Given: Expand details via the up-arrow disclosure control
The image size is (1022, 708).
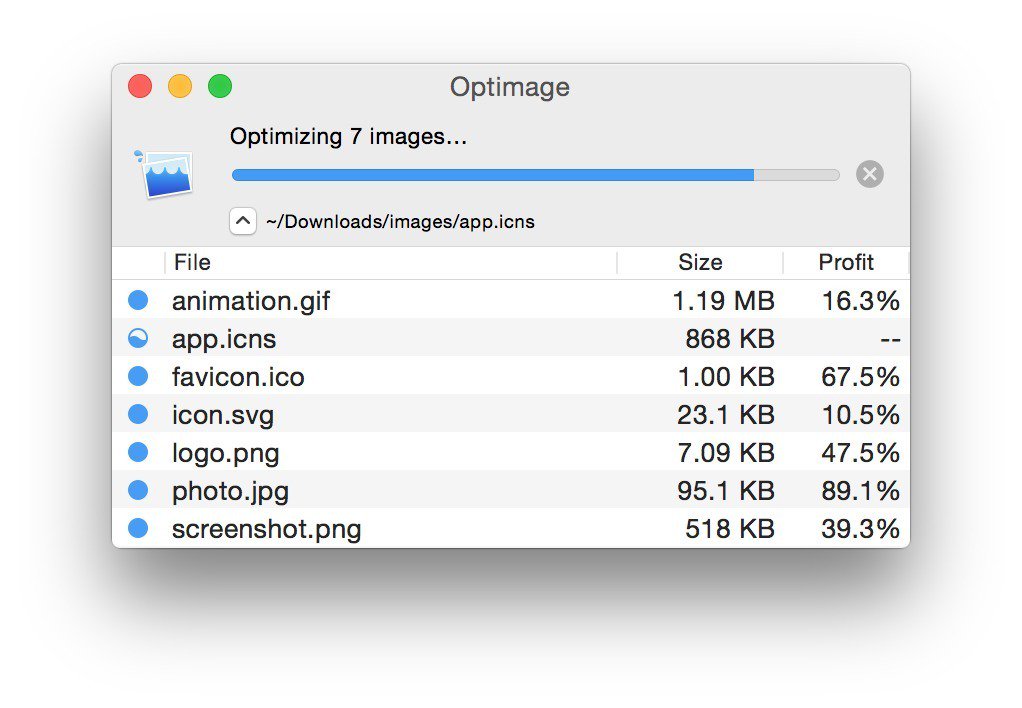Looking at the screenshot, I should pos(242,220).
